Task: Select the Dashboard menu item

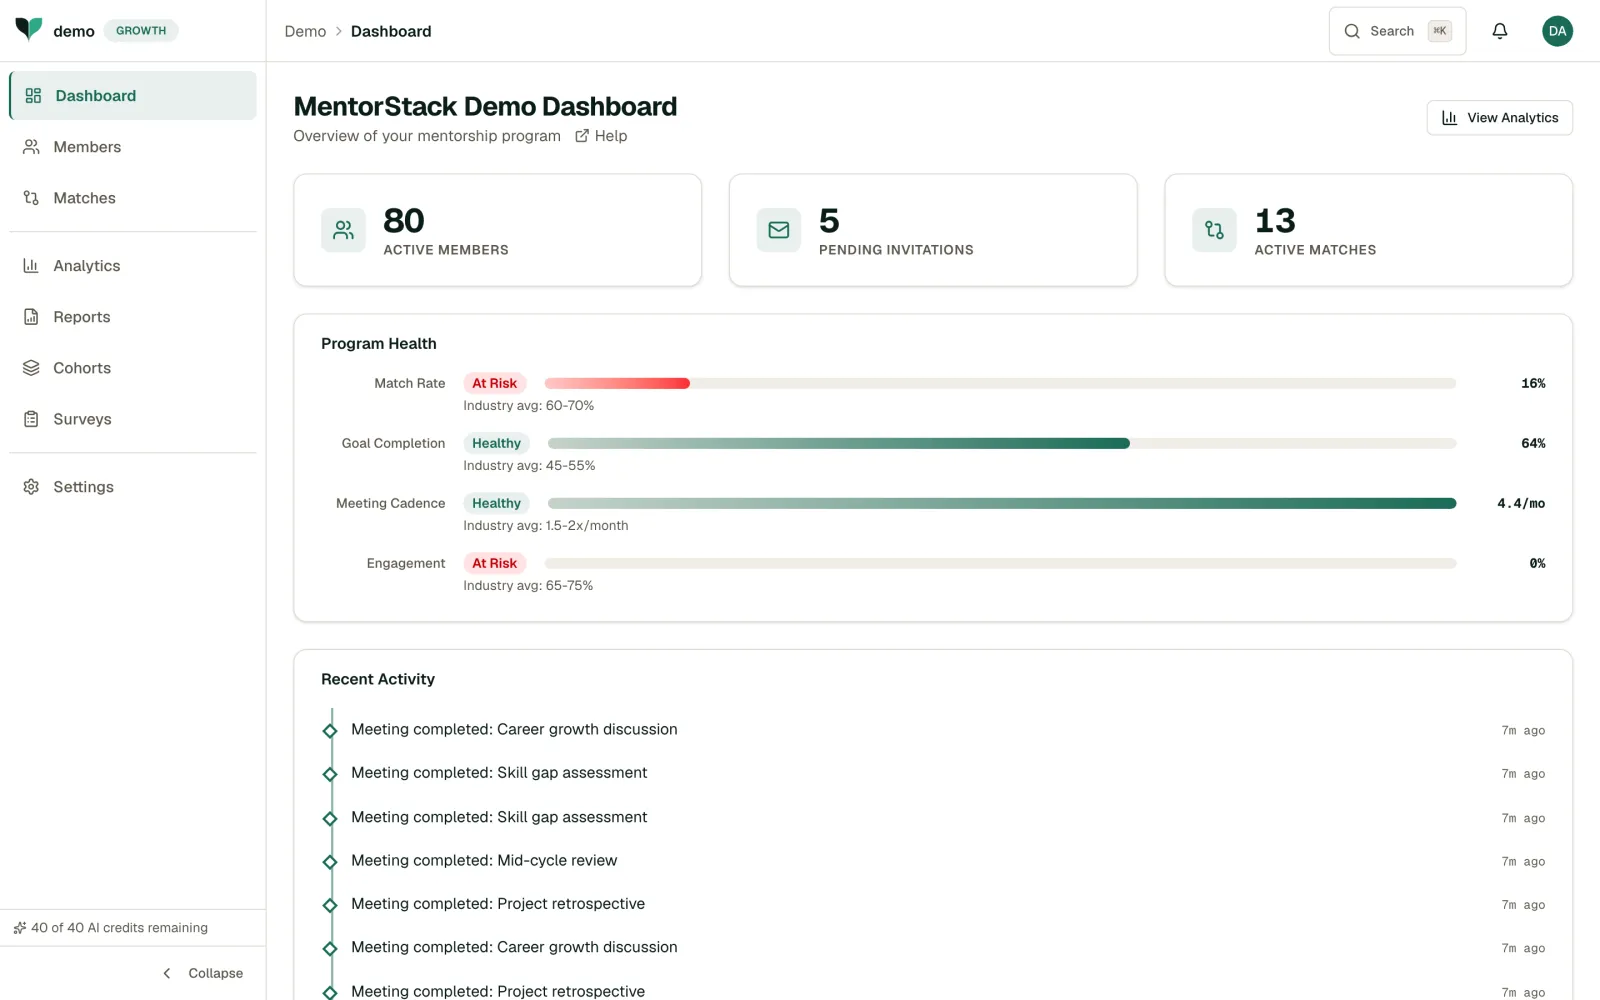Action: click(133, 96)
